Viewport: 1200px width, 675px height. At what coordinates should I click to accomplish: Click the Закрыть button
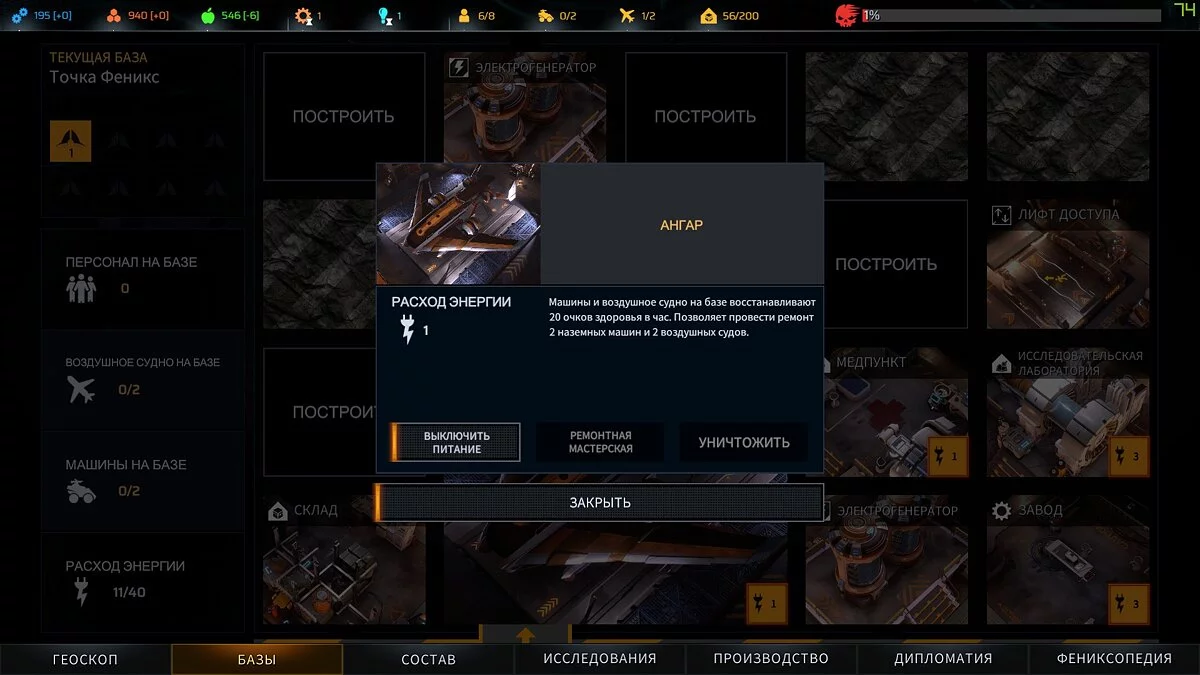click(x=599, y=502)
